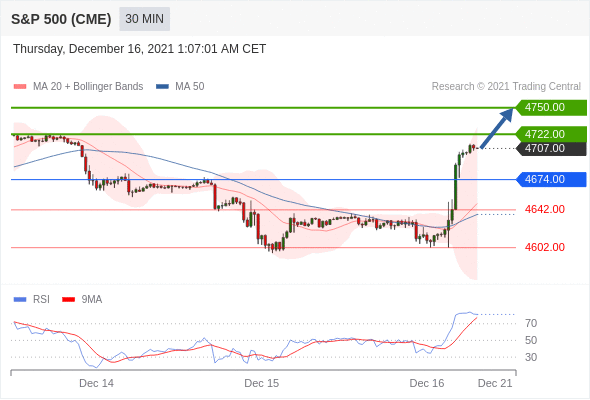Select the MA 50 legend label
The height and width of the screenshot is (400, 590).
(x=190, y=87)
